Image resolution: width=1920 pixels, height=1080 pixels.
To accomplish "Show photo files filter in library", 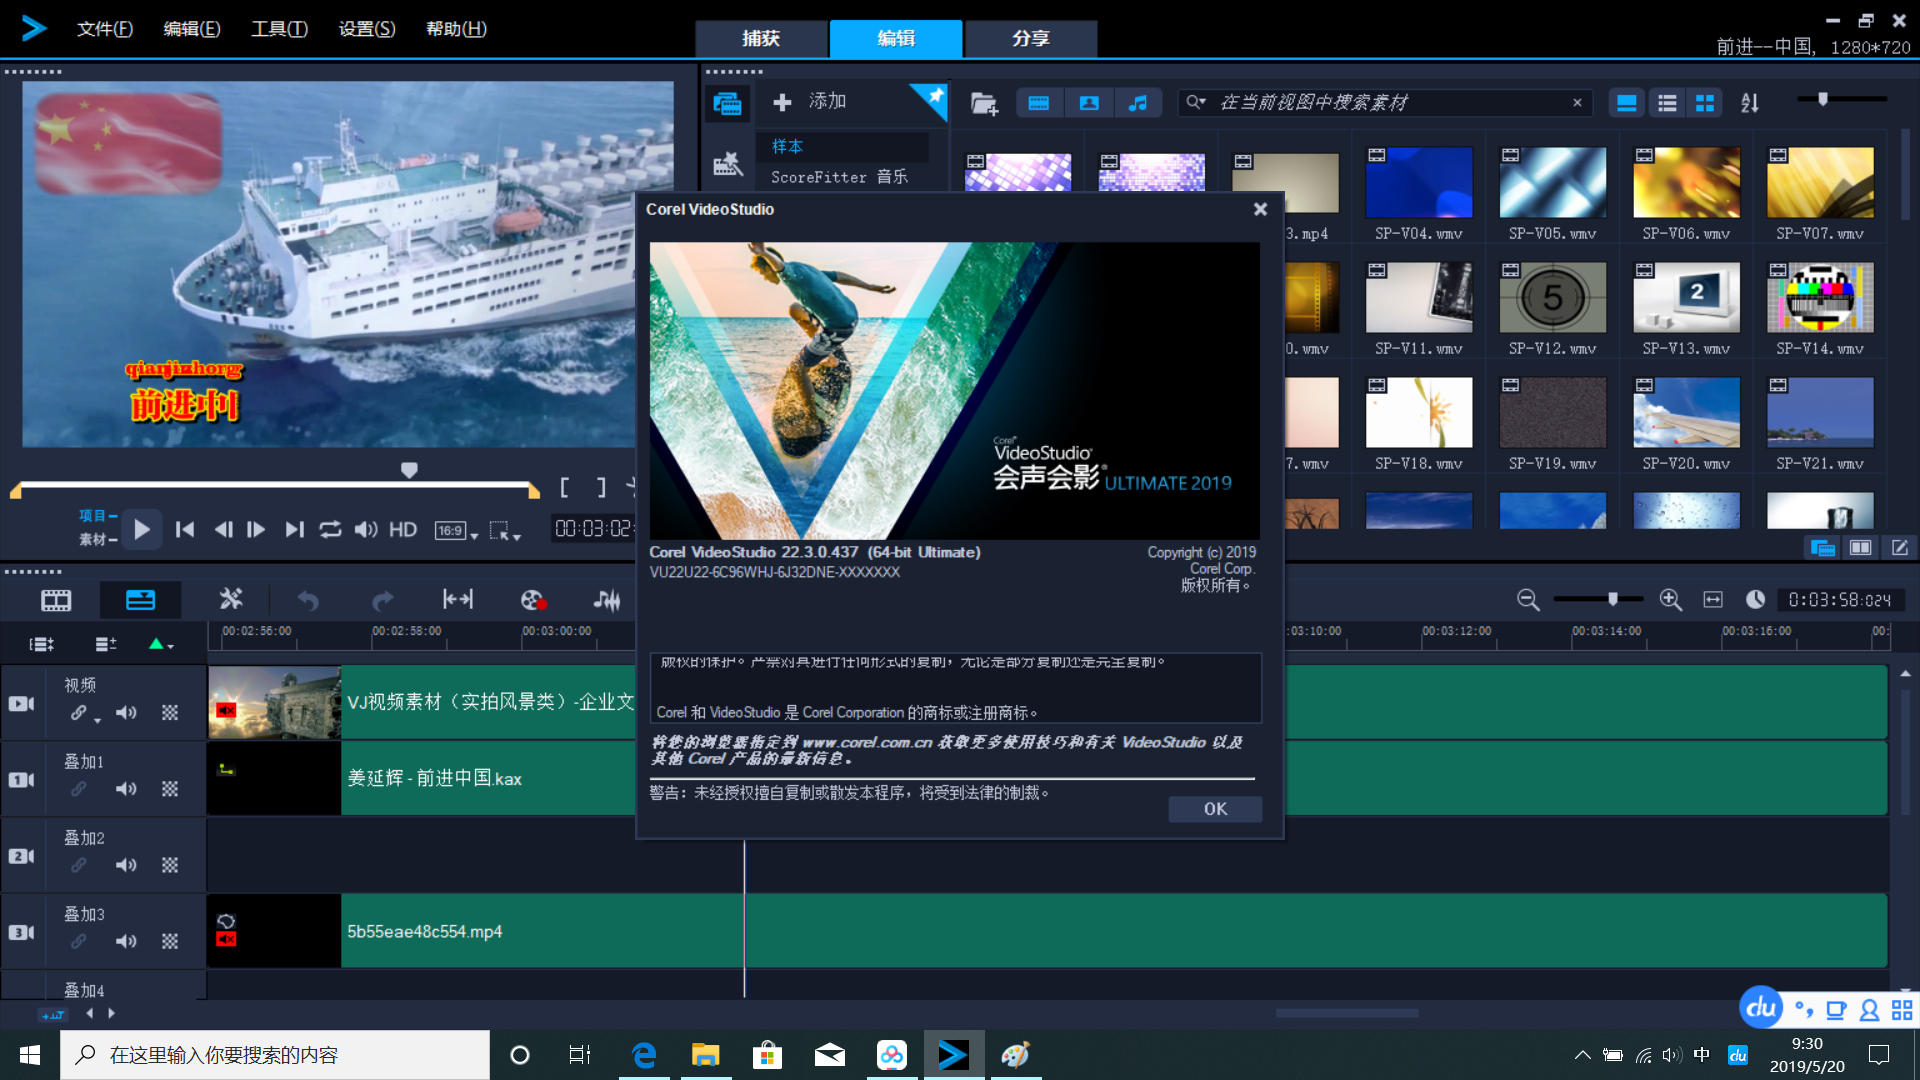I will click(x=1089, y=103).
